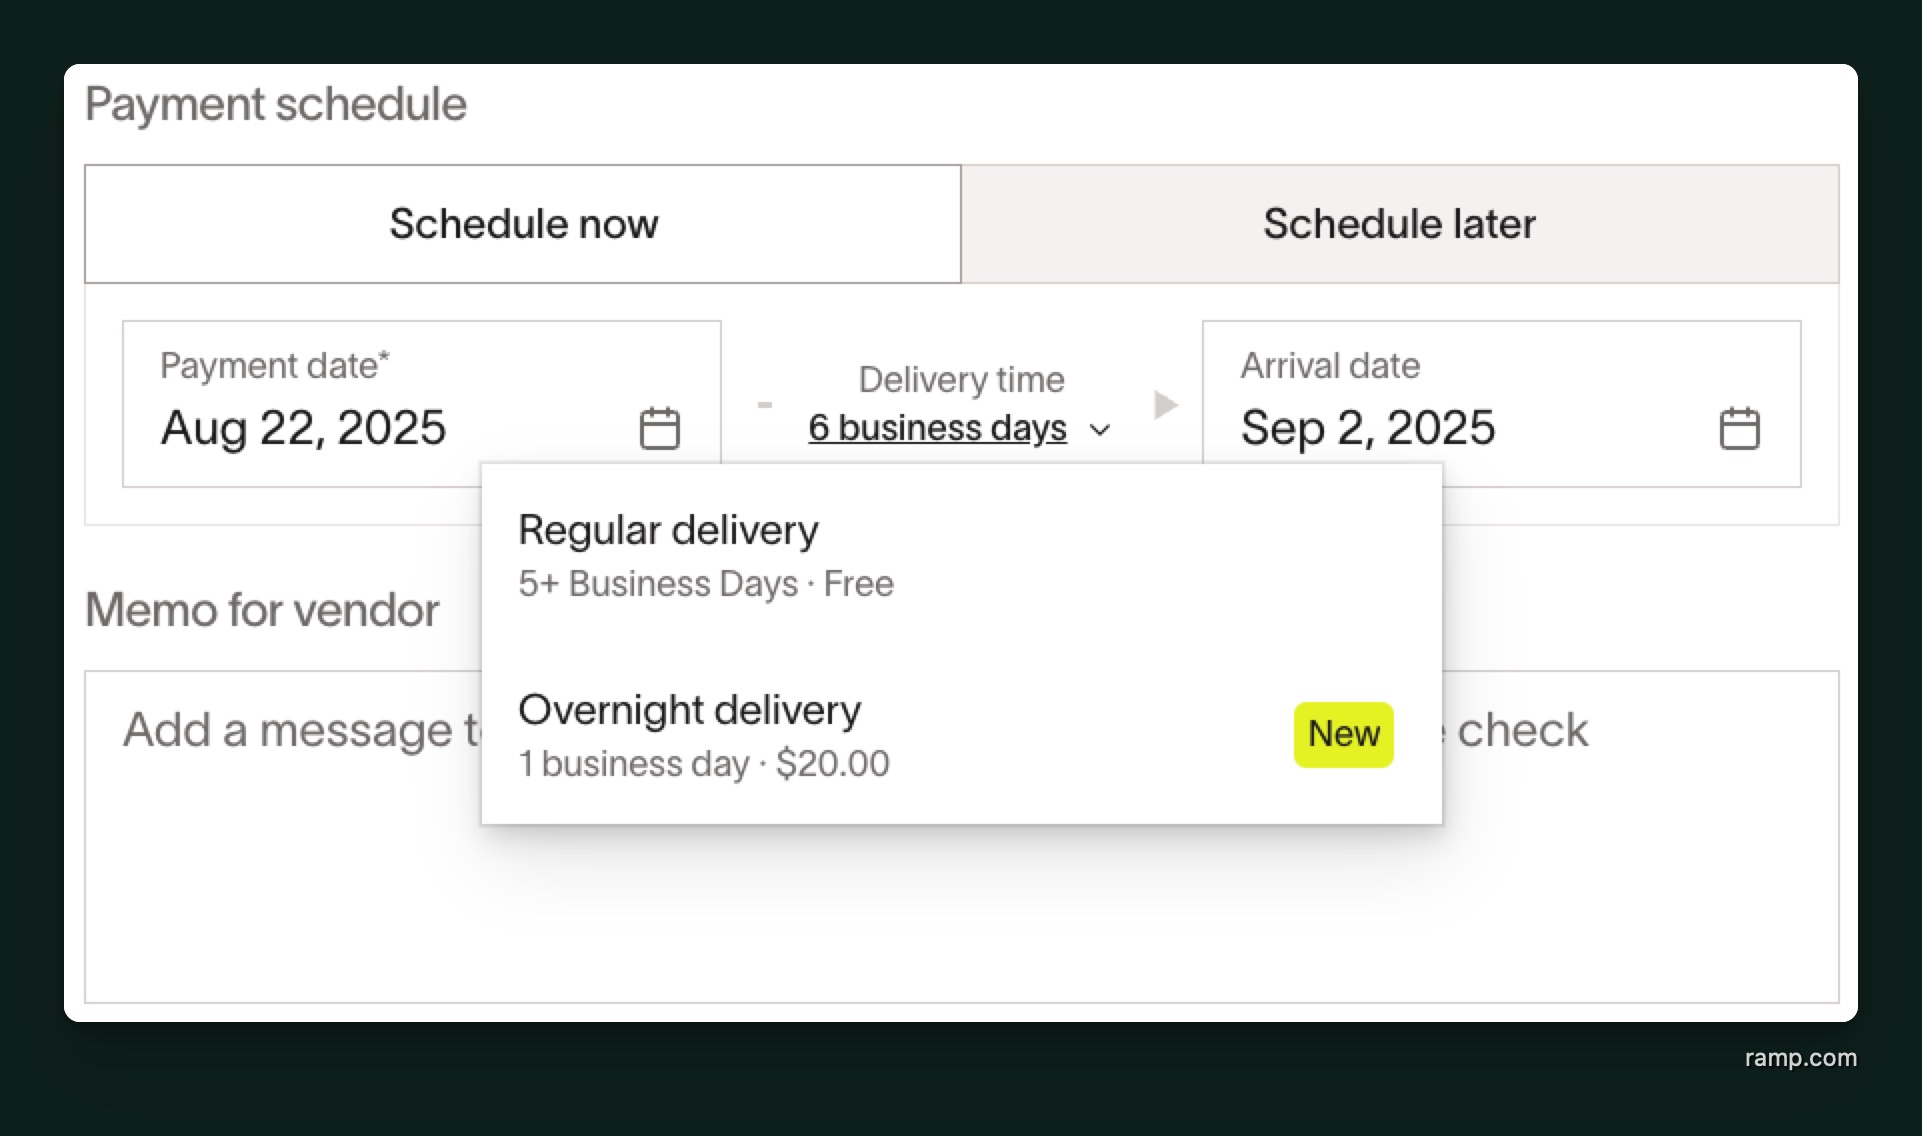1922x1136 pixels.
Task: Click the Payment schedule heading
Action: pyautogui.click(x=275, y=104)
